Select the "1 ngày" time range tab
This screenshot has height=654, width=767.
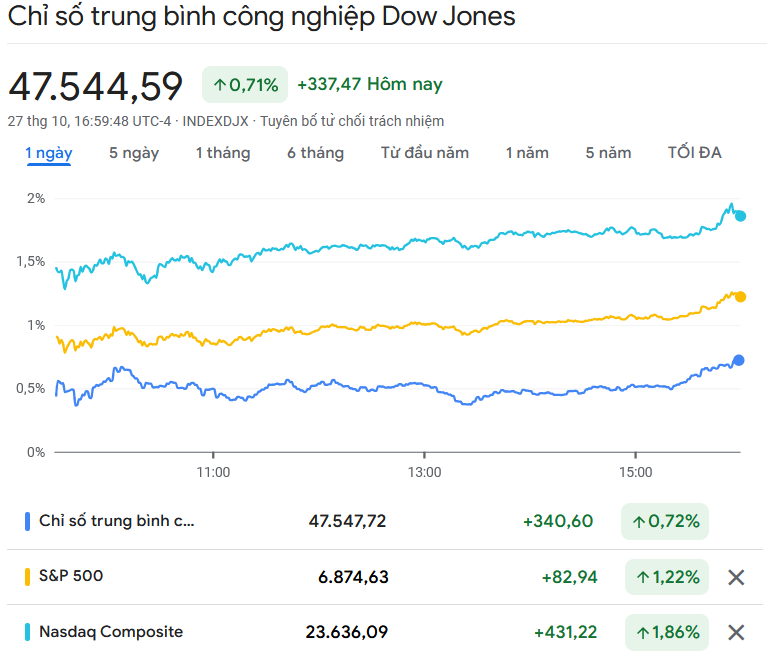pos(48,153)
